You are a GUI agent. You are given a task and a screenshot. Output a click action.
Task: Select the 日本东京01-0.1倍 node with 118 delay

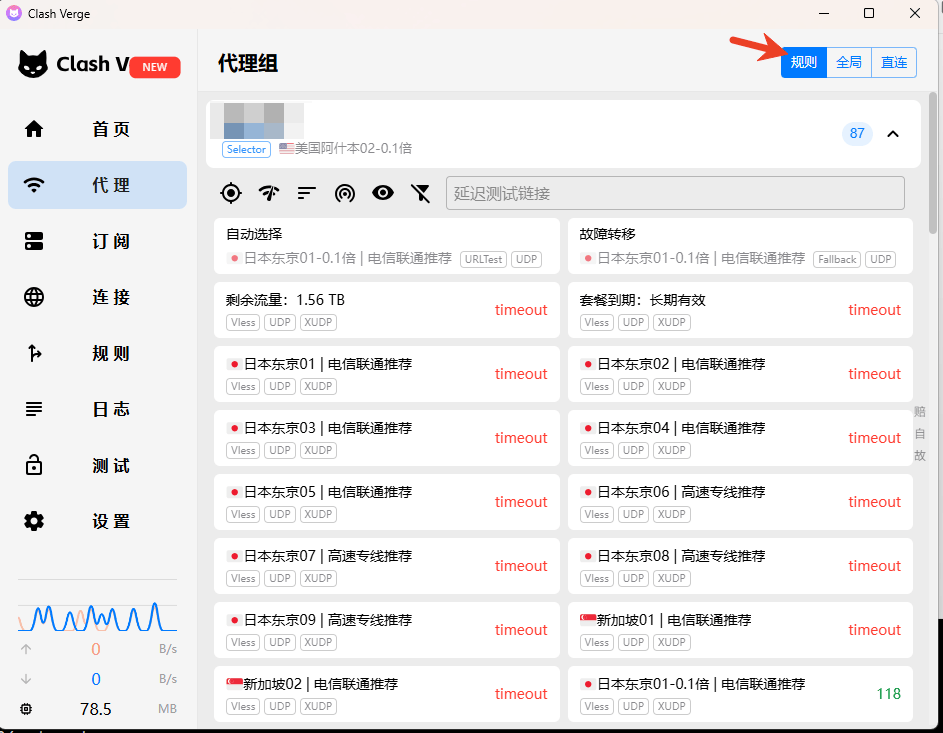click(x=739, y=694)
